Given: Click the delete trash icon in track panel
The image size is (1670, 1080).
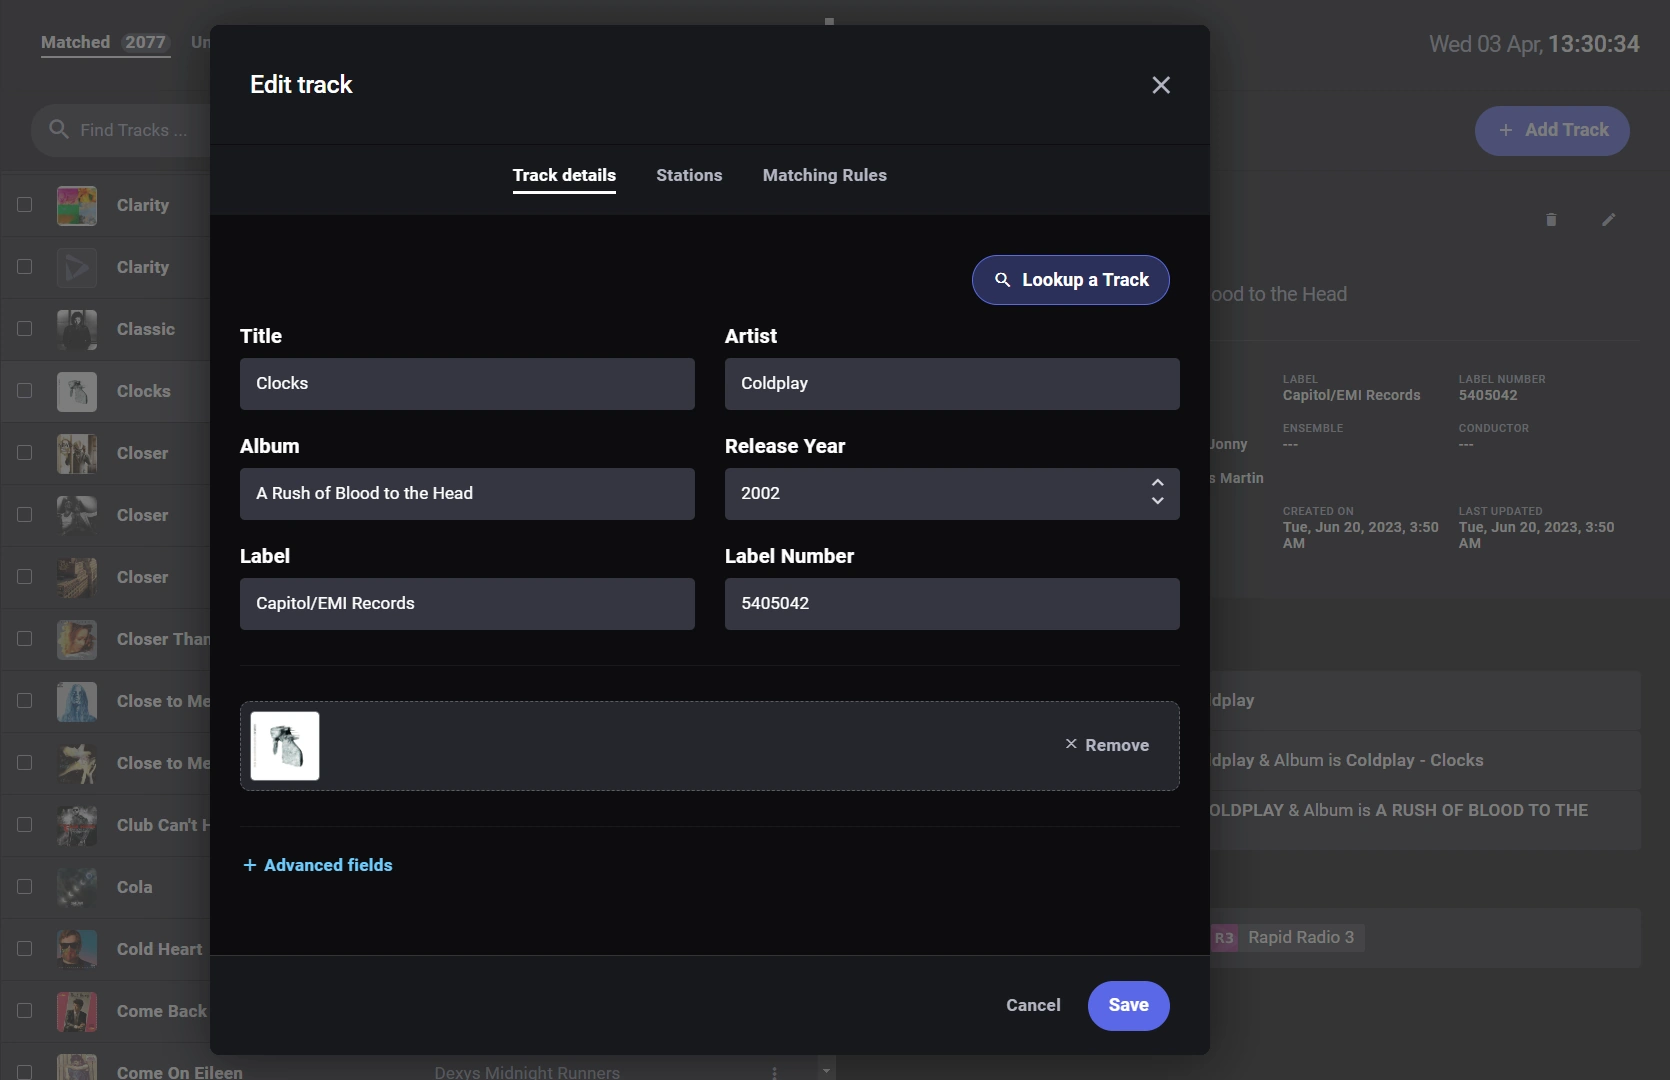Looking at the screenshot, I should 1551,219.
